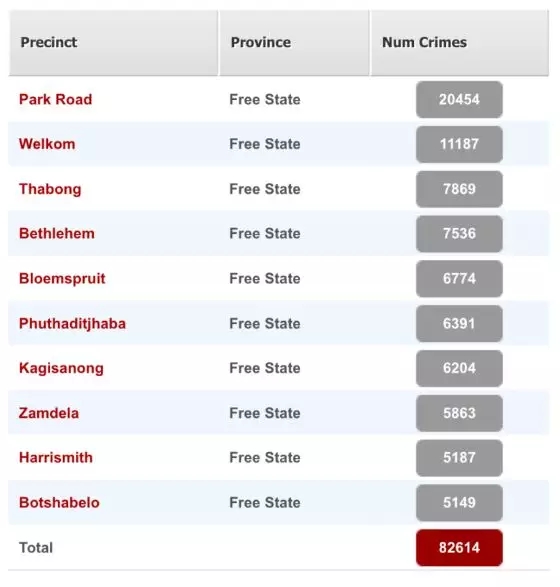The image size is (560, 587).
Task: Click the 6774 crime count badge
Action: 459,279
